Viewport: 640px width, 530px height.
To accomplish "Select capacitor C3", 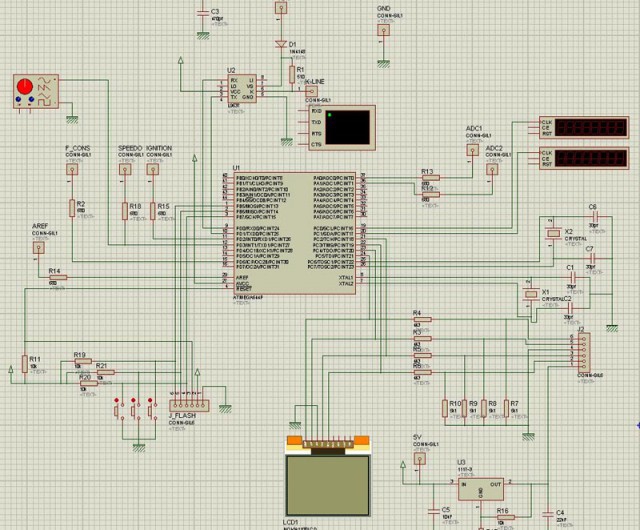I will tap(203, 13).
